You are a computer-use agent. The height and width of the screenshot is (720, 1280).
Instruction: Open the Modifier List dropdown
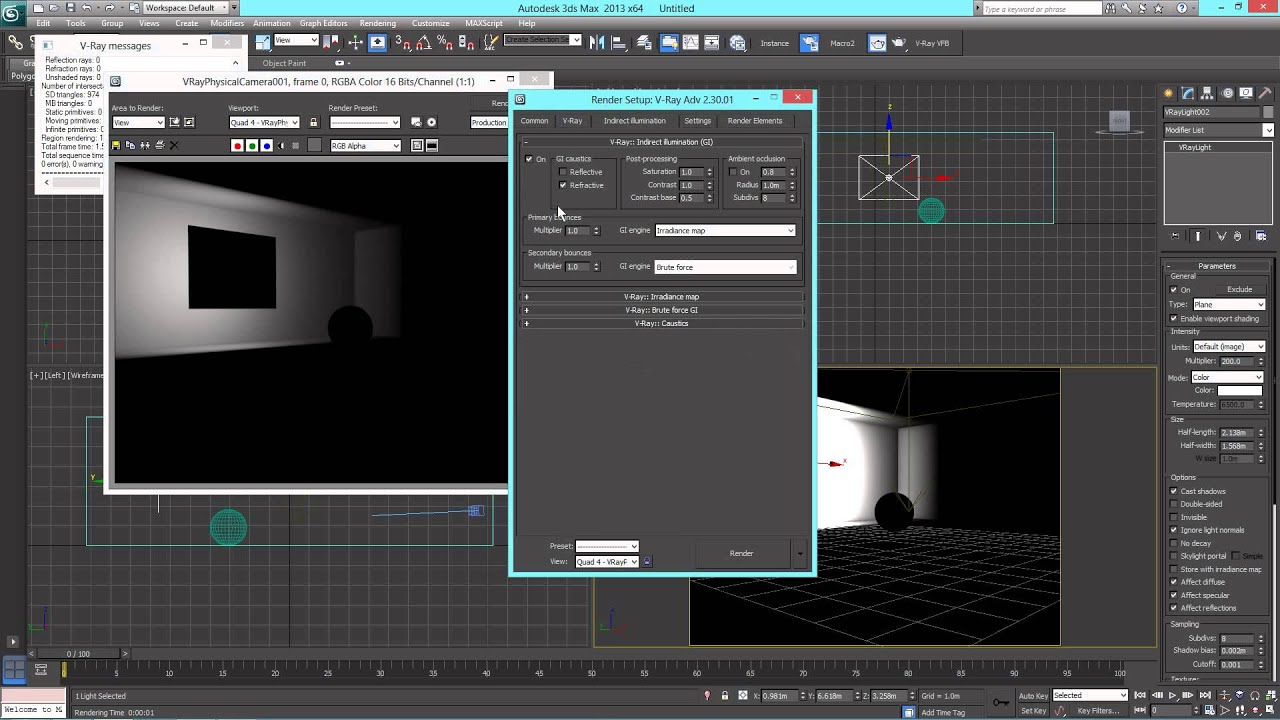(x=1218, y=130)
